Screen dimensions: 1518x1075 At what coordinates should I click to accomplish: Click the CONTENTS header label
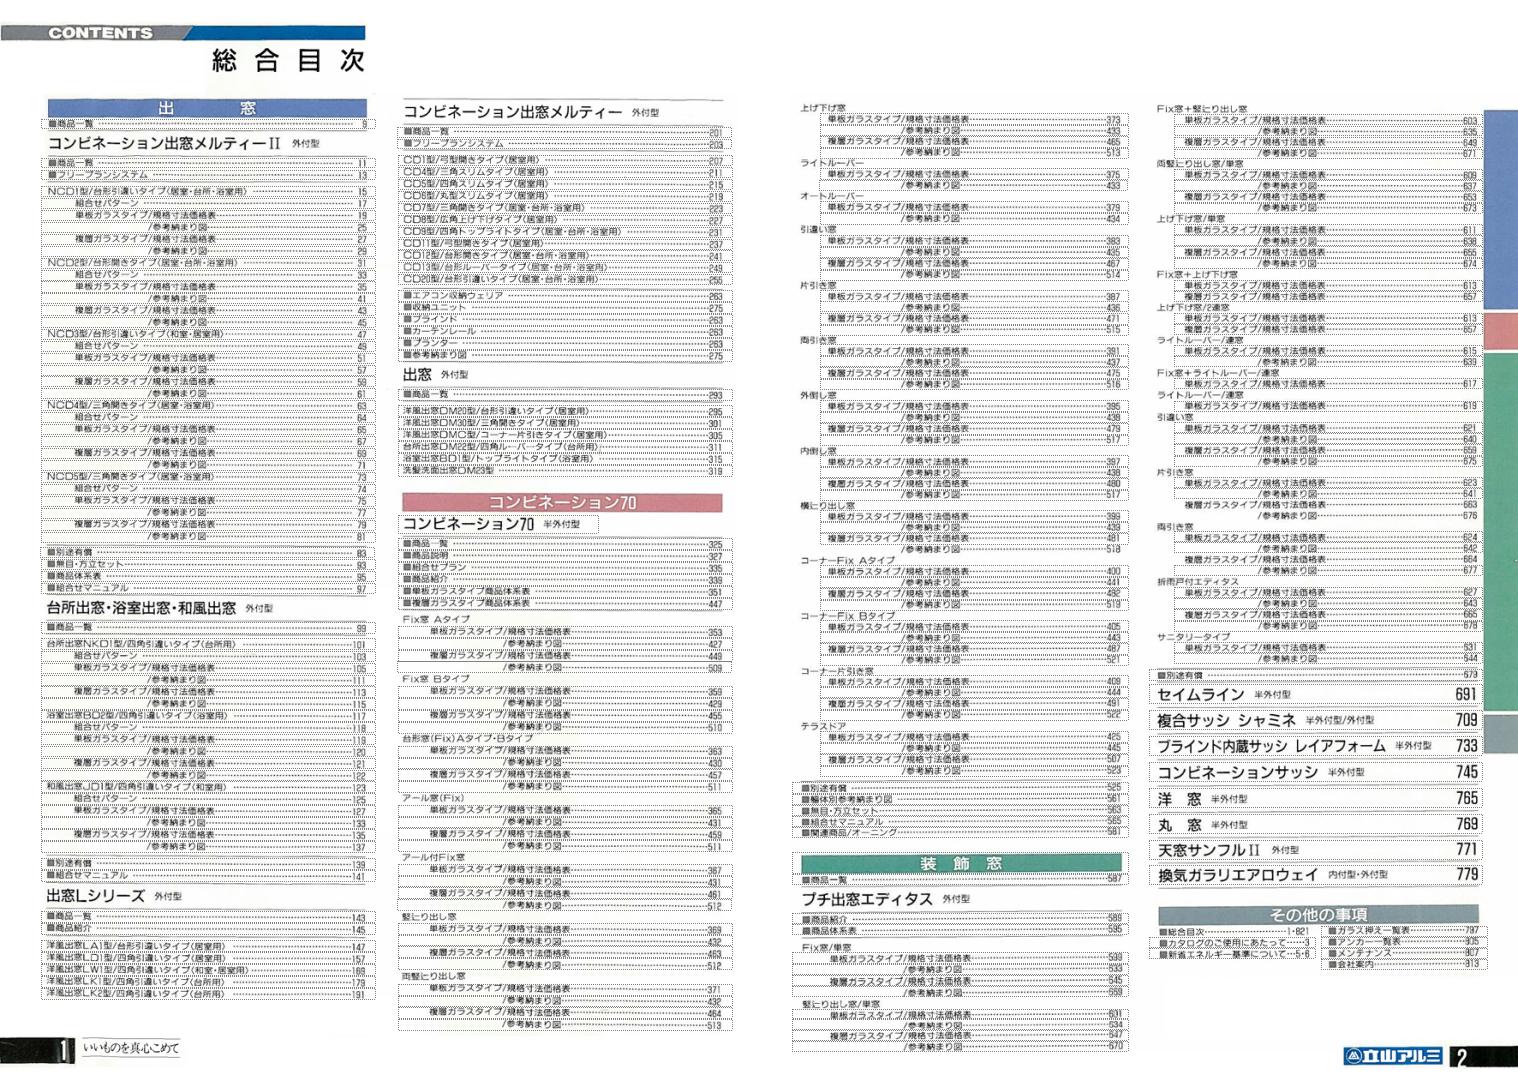100,33
